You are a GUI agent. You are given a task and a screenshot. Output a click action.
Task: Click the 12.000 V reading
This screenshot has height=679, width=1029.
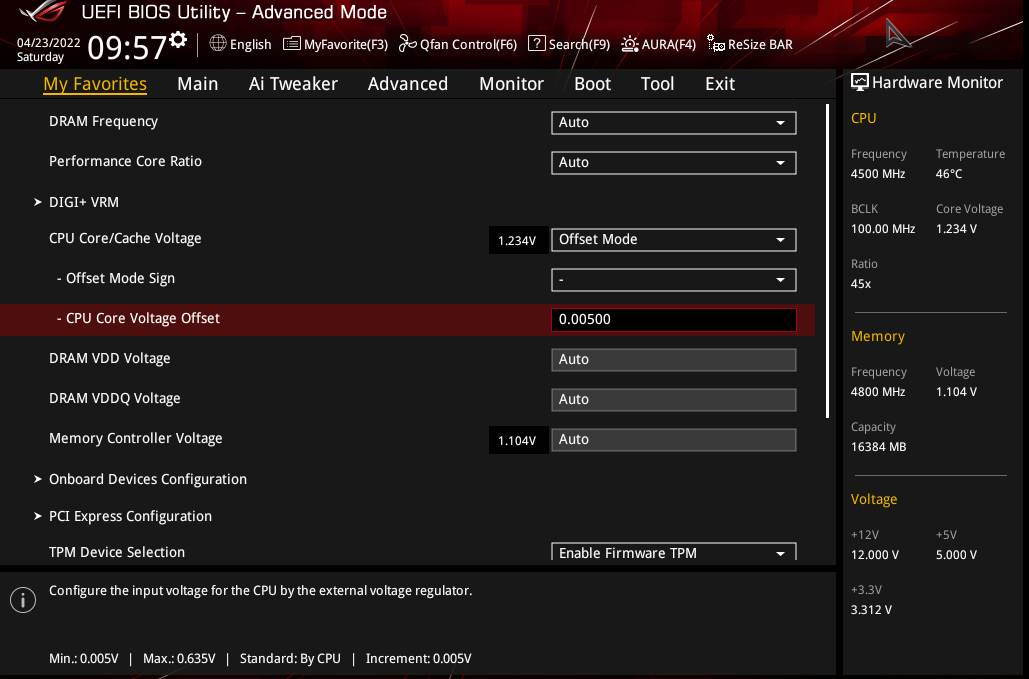tap(874, 554)
